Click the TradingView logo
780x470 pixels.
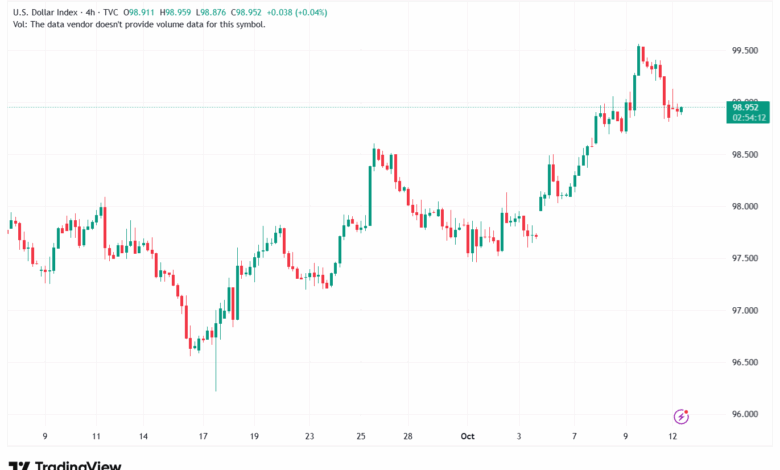[65, 466]
